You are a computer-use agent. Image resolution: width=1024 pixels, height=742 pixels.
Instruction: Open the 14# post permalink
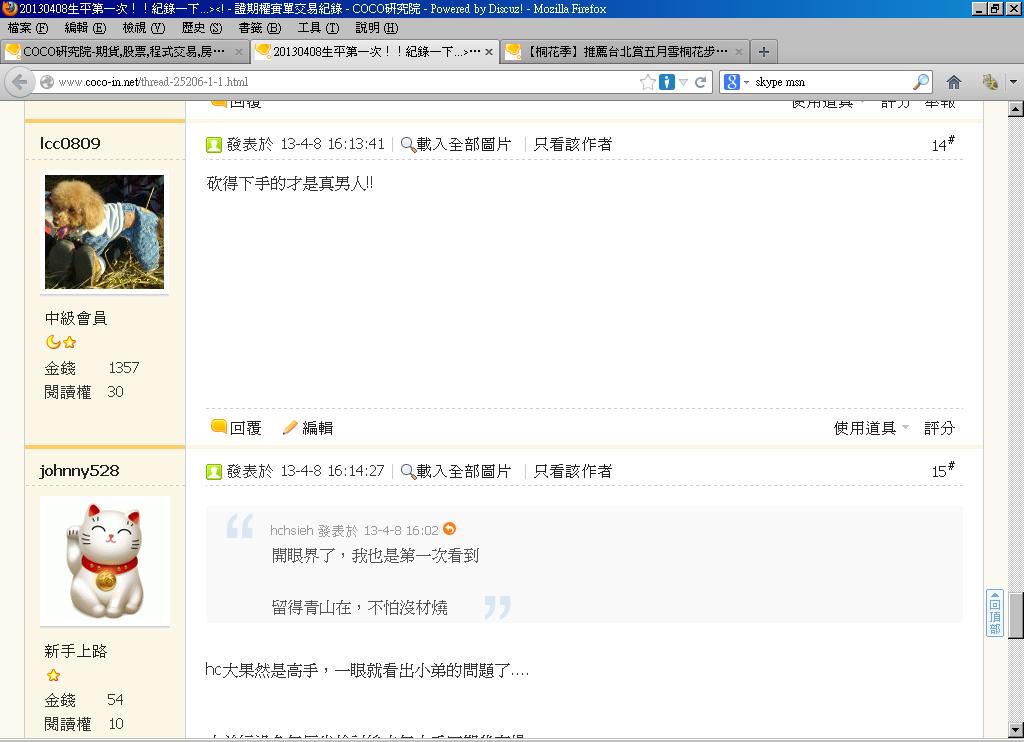pos(942,144)
